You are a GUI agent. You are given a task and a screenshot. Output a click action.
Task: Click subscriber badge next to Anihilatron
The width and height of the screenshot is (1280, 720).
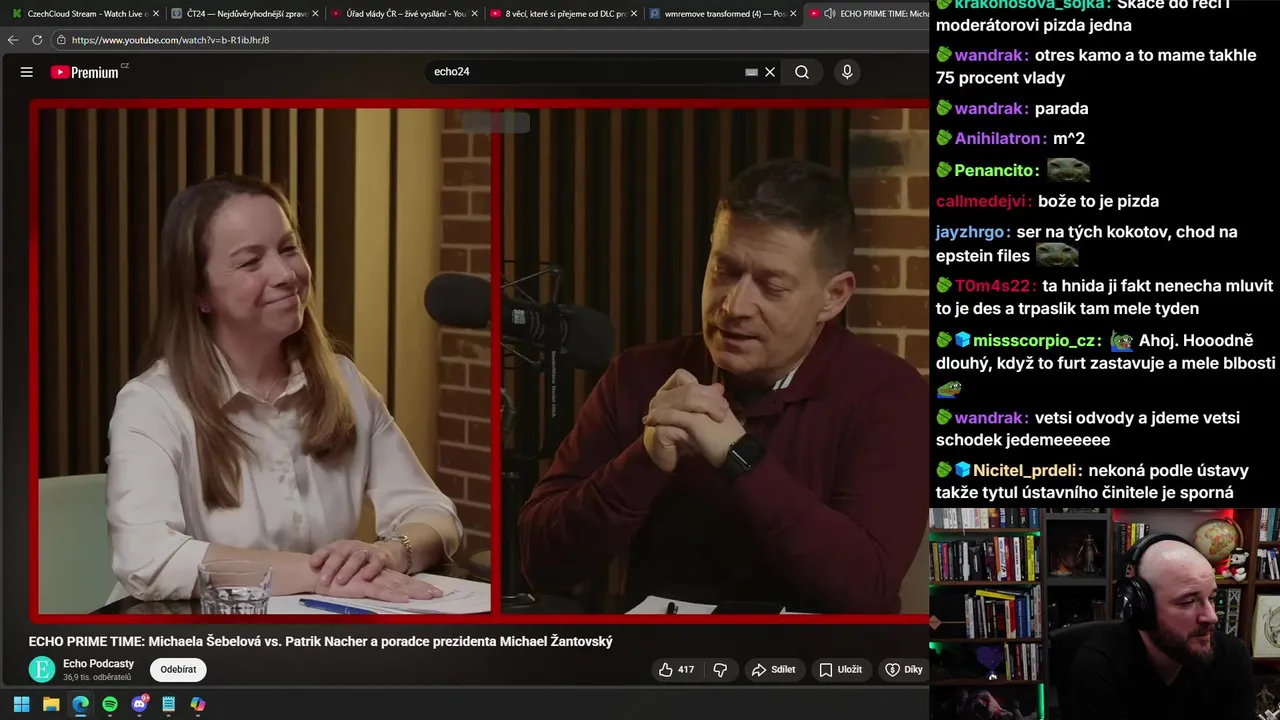pyautogui.click(x=944, y=139)
